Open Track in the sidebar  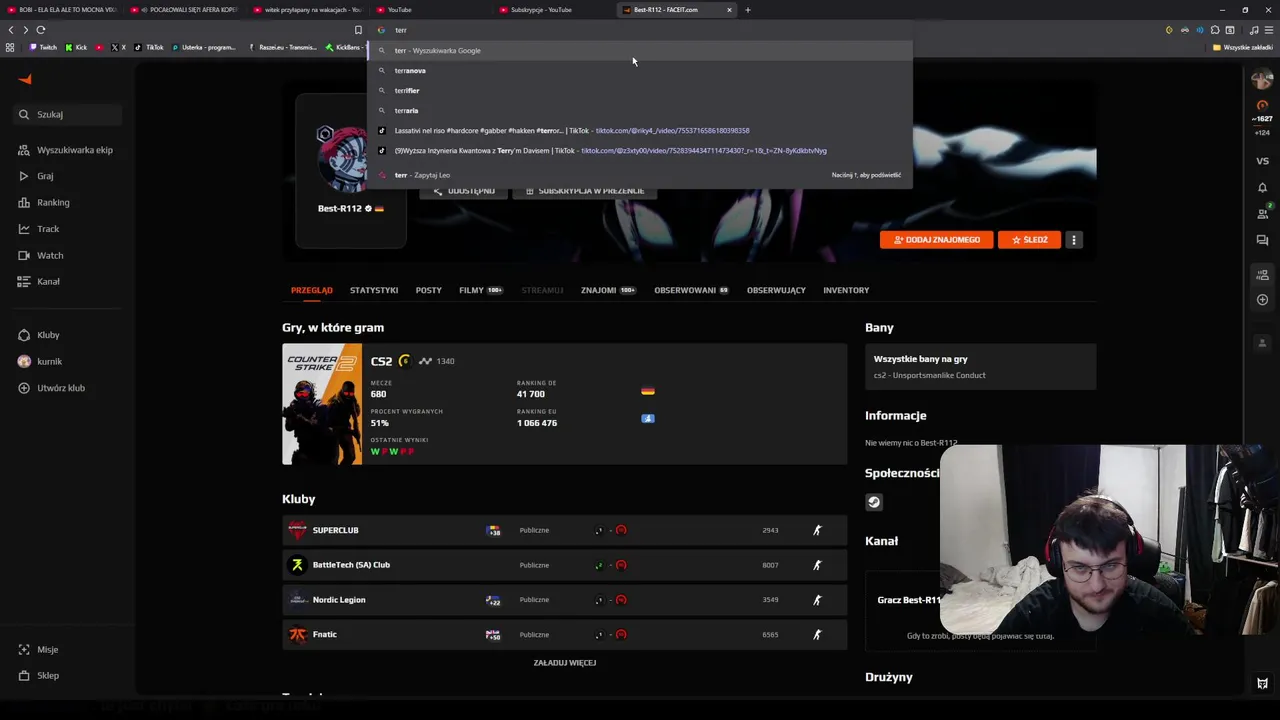pos(39,229)
